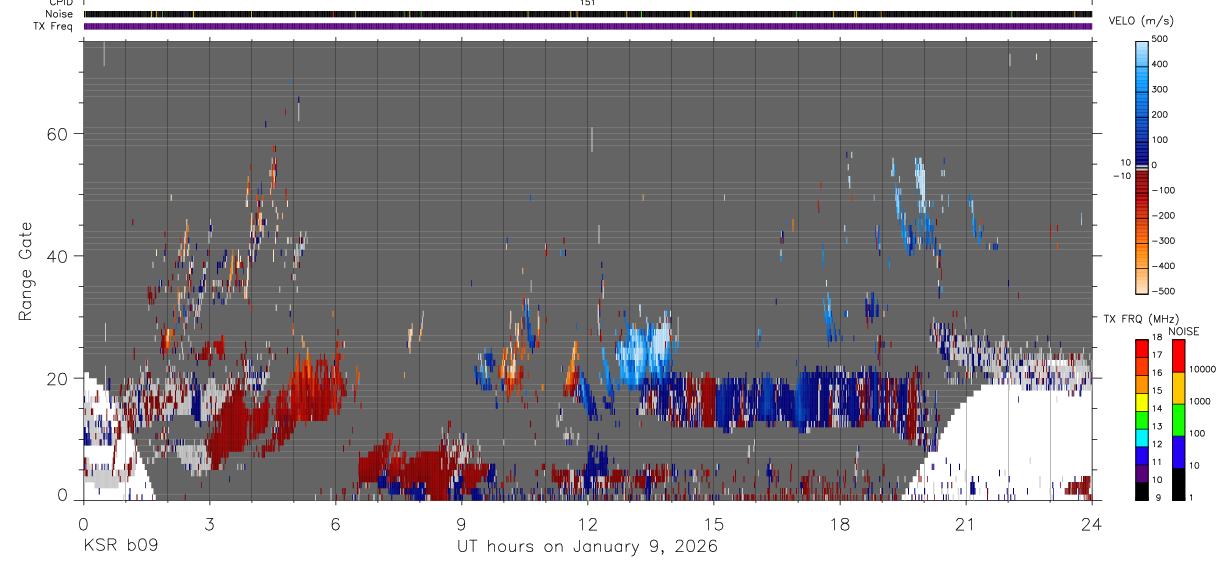
Task: Click the green segment of NOISE color bar
Action: (1180, 420)
